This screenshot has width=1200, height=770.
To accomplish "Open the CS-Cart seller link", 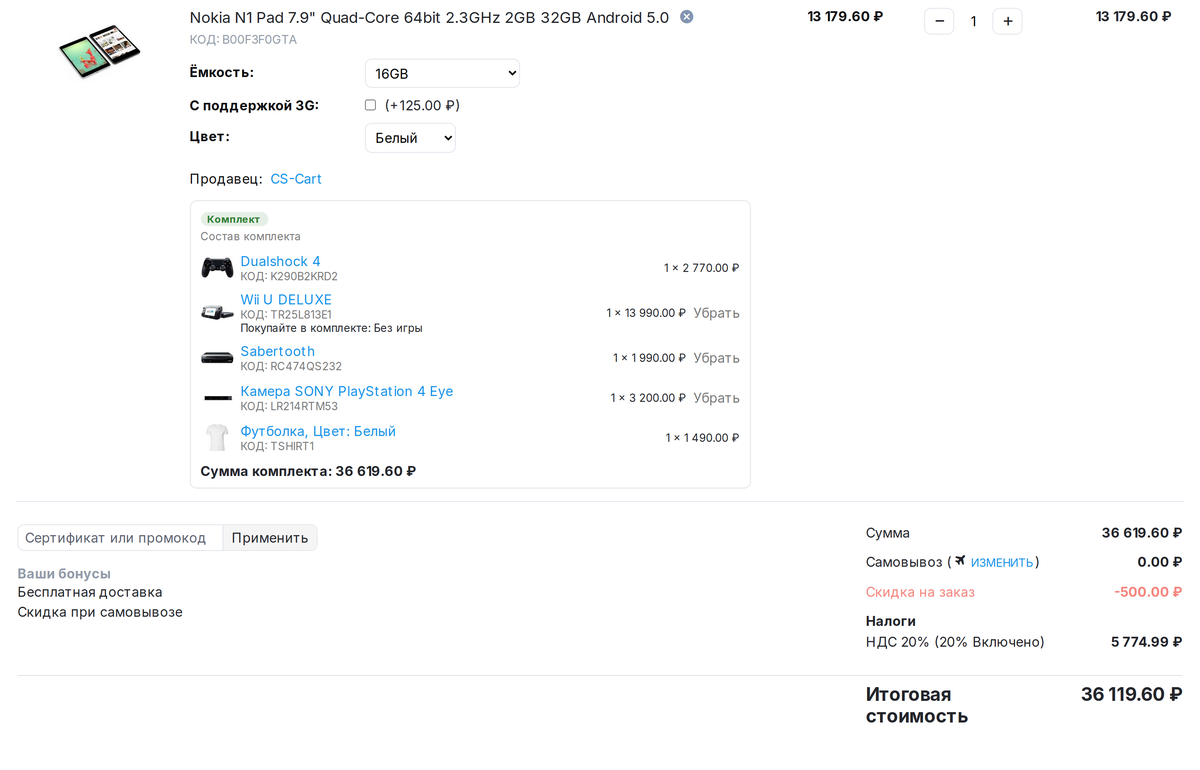I will pyautogui.click(x=296, y=179).
